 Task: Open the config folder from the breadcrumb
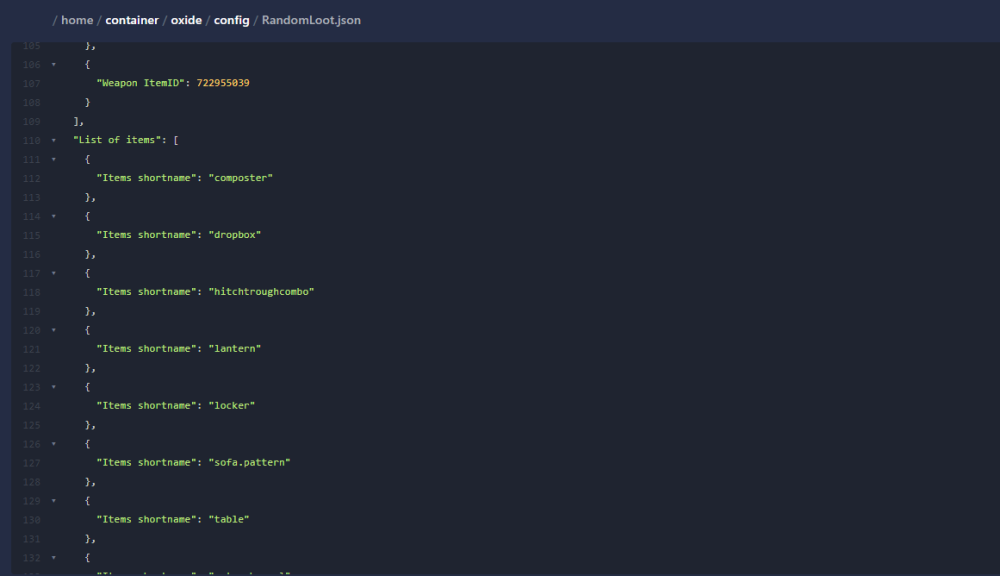(231, 19)
